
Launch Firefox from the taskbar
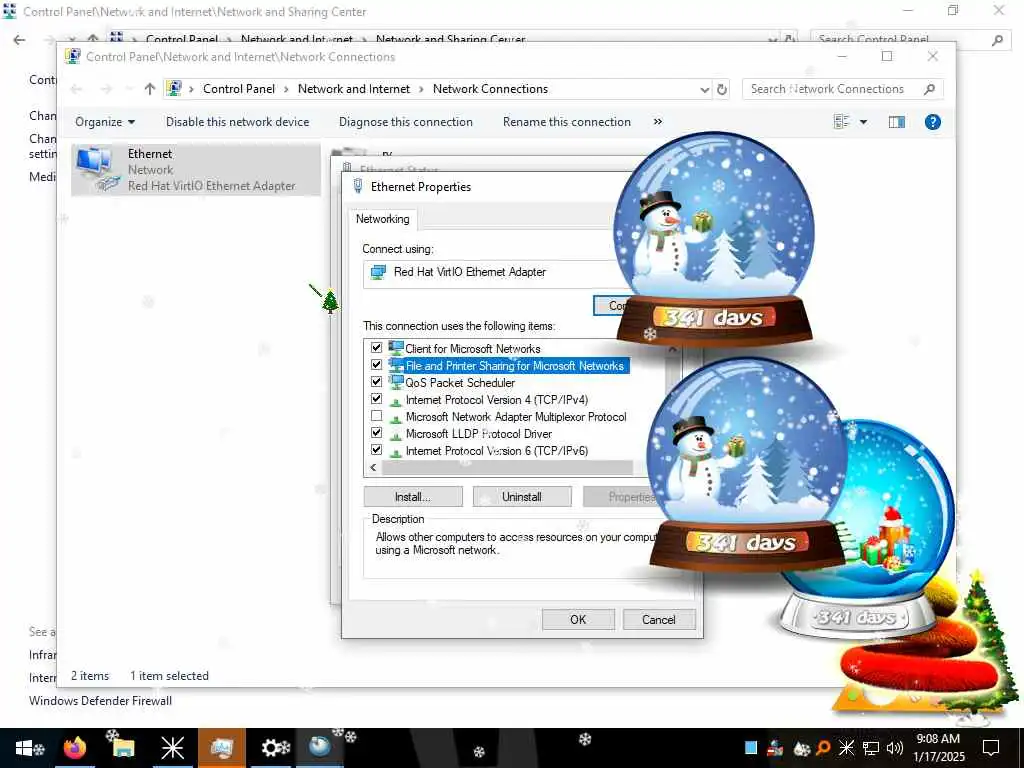click(75, 748)
